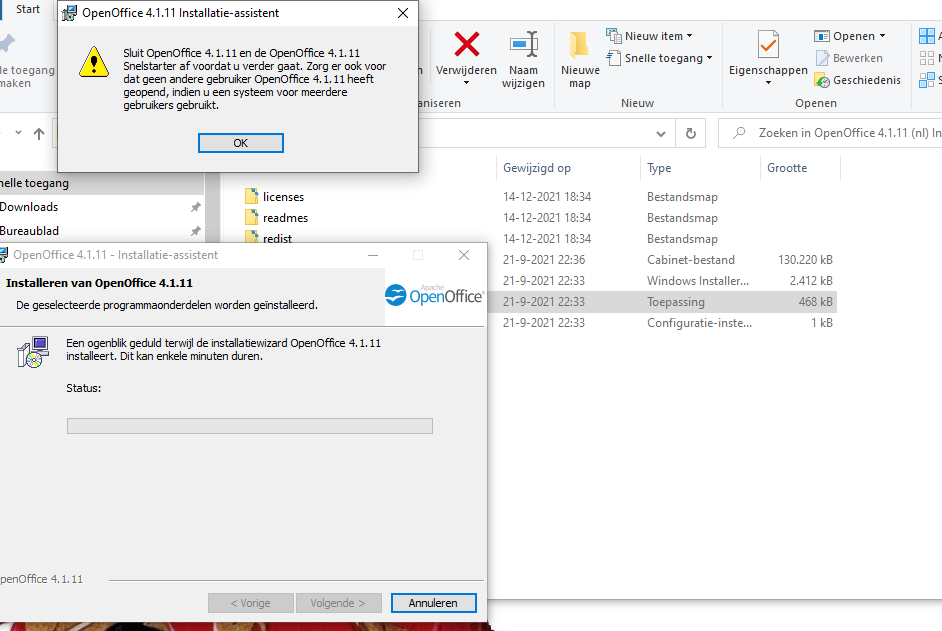942x631 pixels.
Task: Click the yellow warning icon in the dialog
Action: (94, 61)
